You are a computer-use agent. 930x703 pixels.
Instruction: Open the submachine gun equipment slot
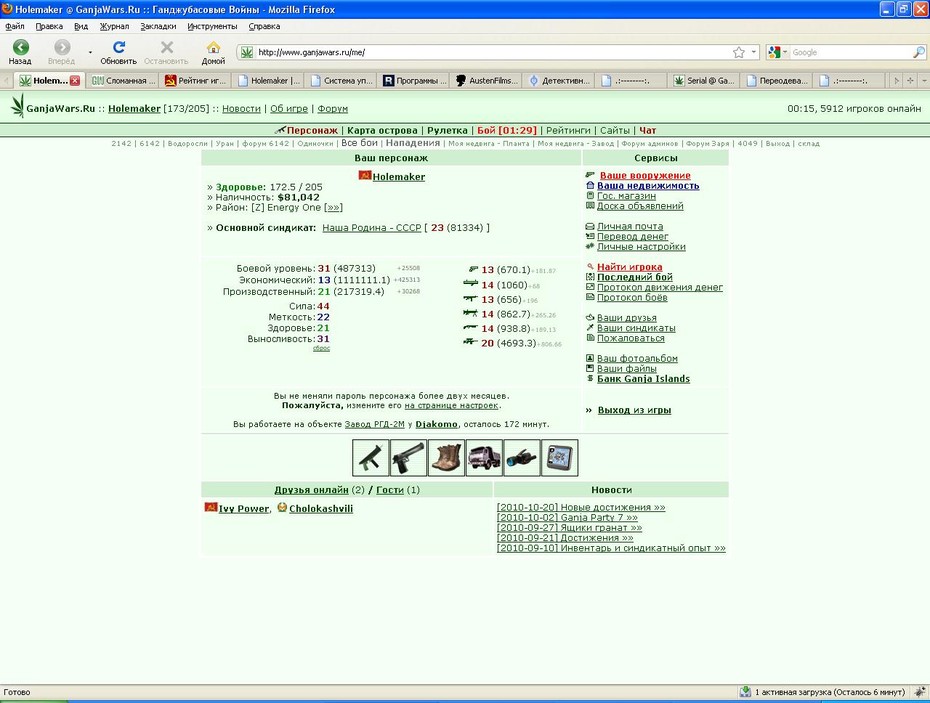tap(371, 457)
